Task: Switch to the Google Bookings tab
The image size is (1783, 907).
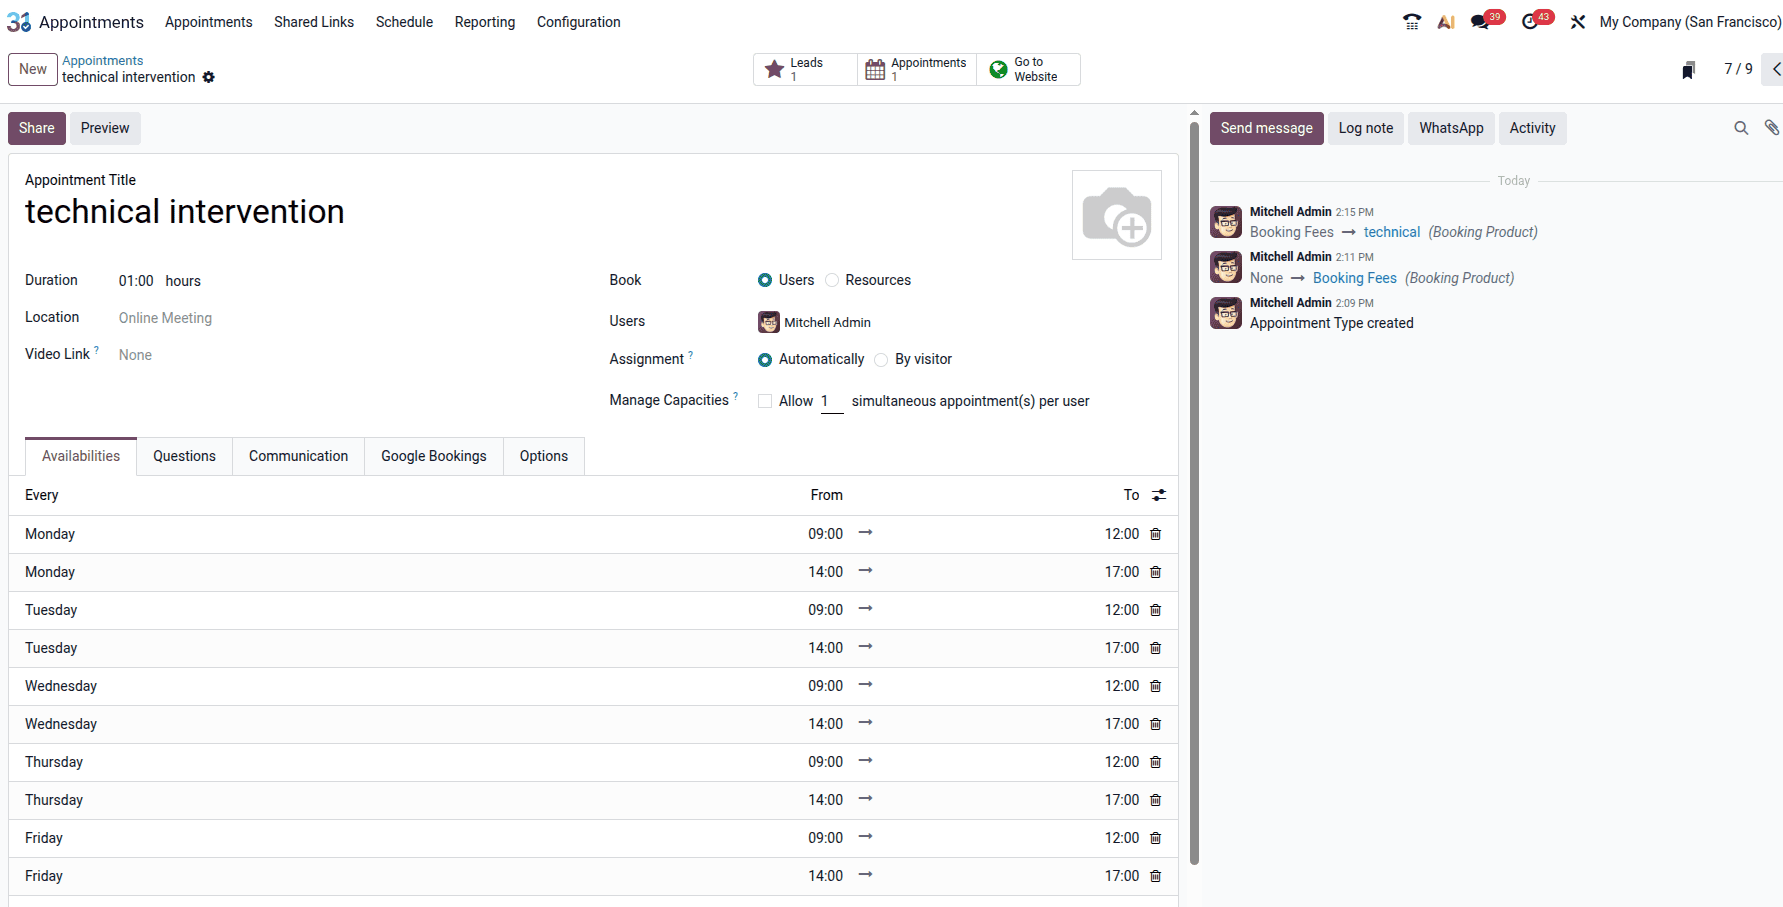Action: (x=434, y=456)
